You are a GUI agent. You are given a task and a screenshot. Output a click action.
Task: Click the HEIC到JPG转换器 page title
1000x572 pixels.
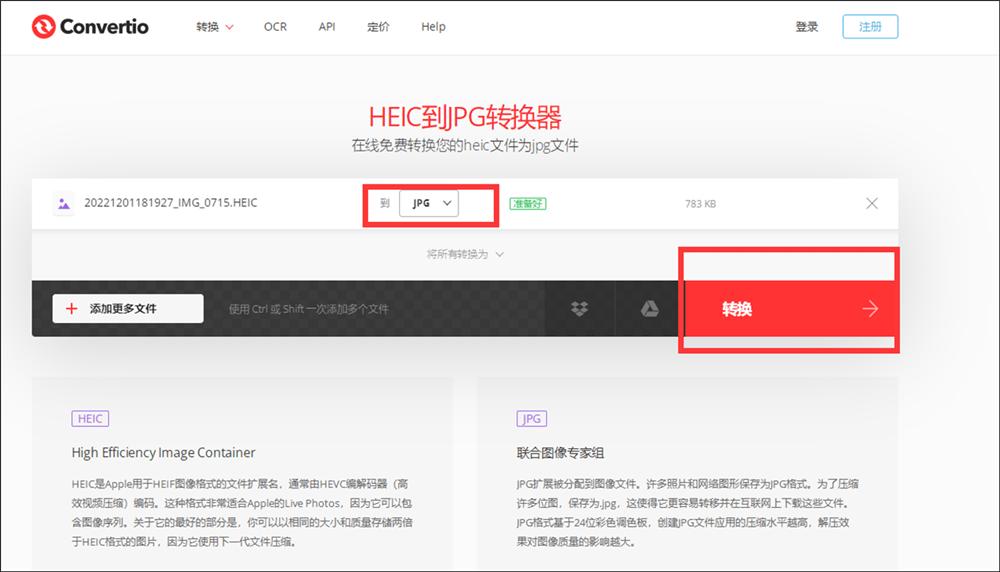point(465,117)
